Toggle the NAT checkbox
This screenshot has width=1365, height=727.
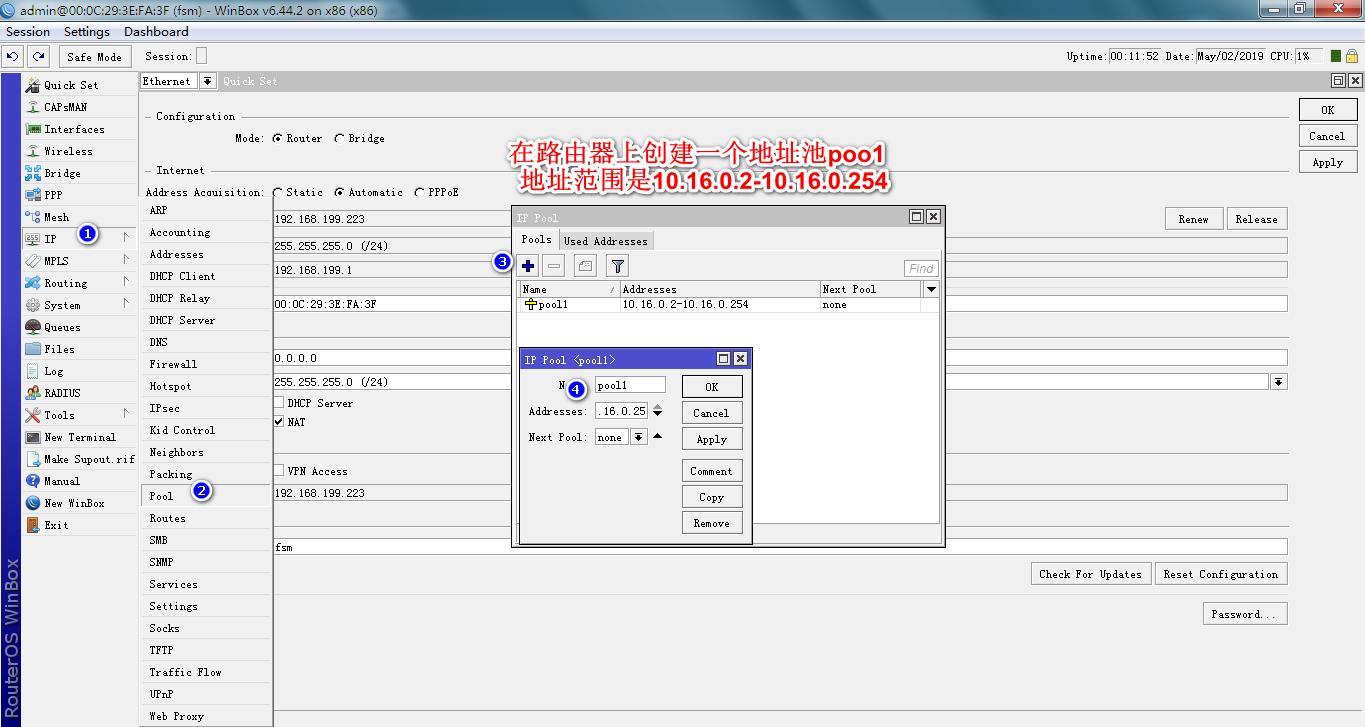[x=278, y=422]
